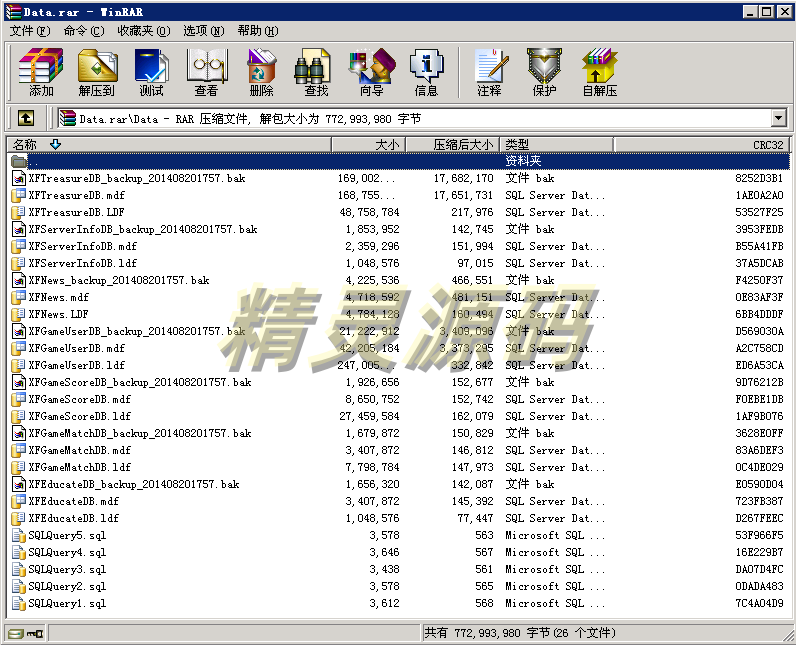Click the icon of SQLQuery1.sql
Screen dimensions: 796x645
point(19,603)
